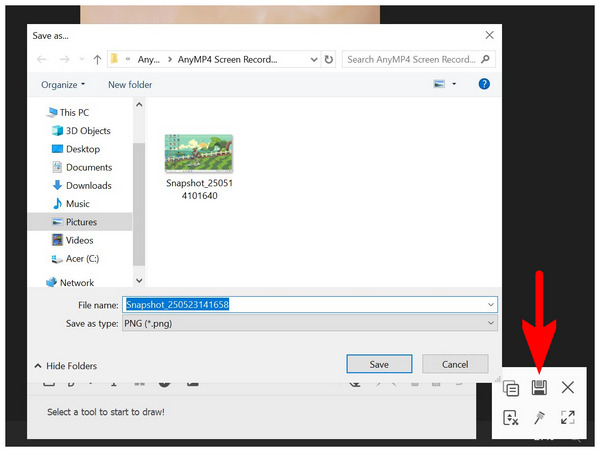
Task: Select Acer (C:) drive
Action: [75, 258]
